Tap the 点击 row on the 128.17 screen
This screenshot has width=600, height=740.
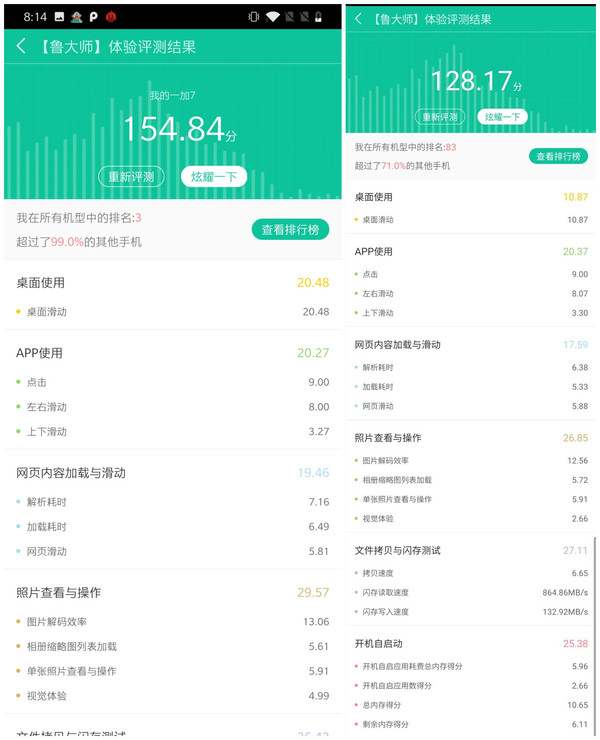471,274
